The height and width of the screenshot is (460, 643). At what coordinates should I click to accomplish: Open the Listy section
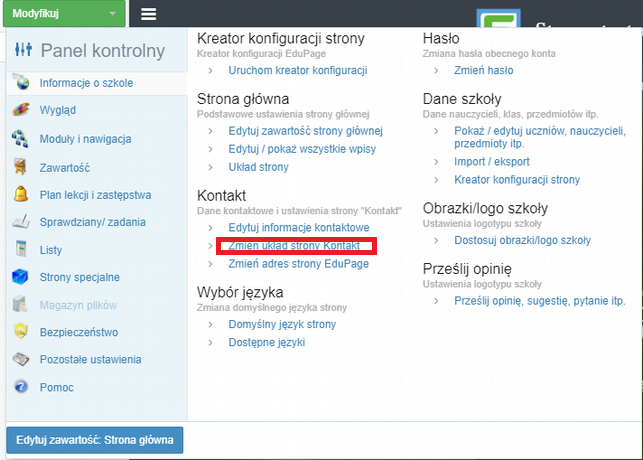click(x=50, y=250)
